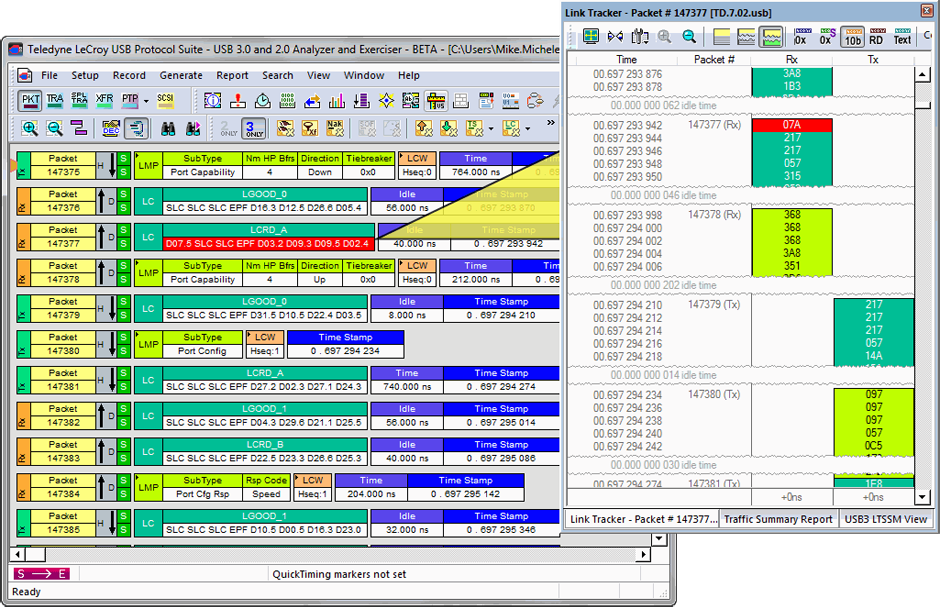Viewport: 940px width, 609px height.
Task: Open the Record menu
Action: 129,76
